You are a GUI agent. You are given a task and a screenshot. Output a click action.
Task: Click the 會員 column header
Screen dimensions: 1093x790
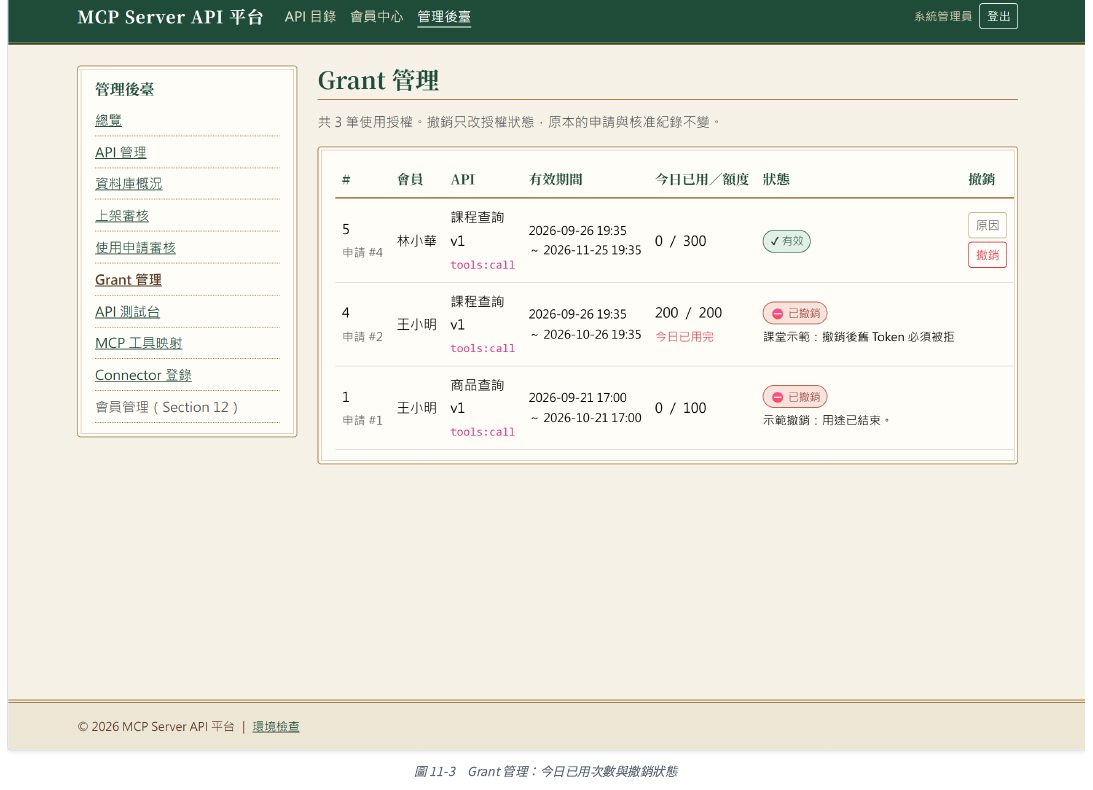[410, 179]
